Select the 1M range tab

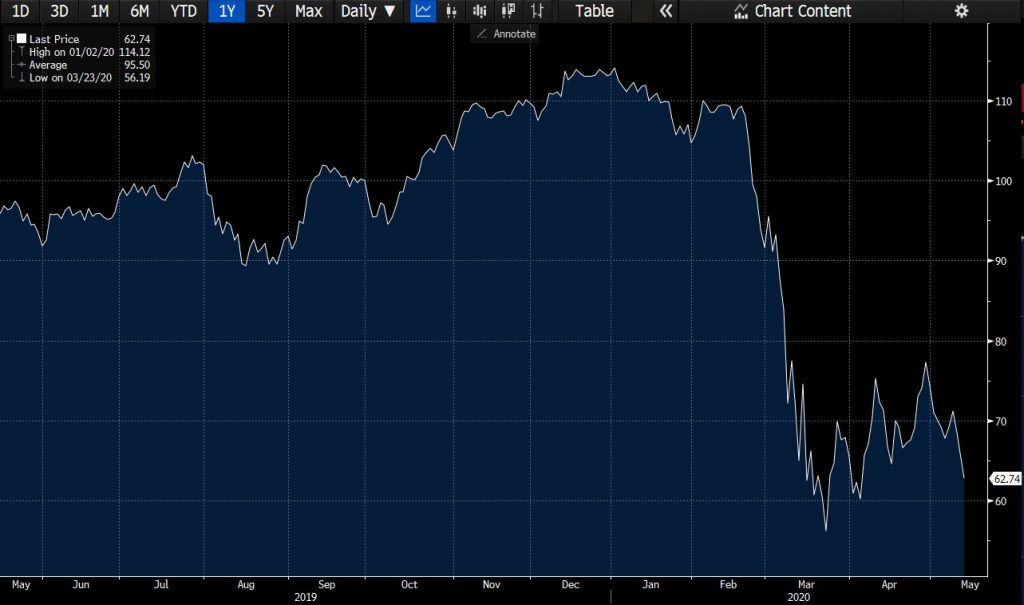(x=99, y=10)
